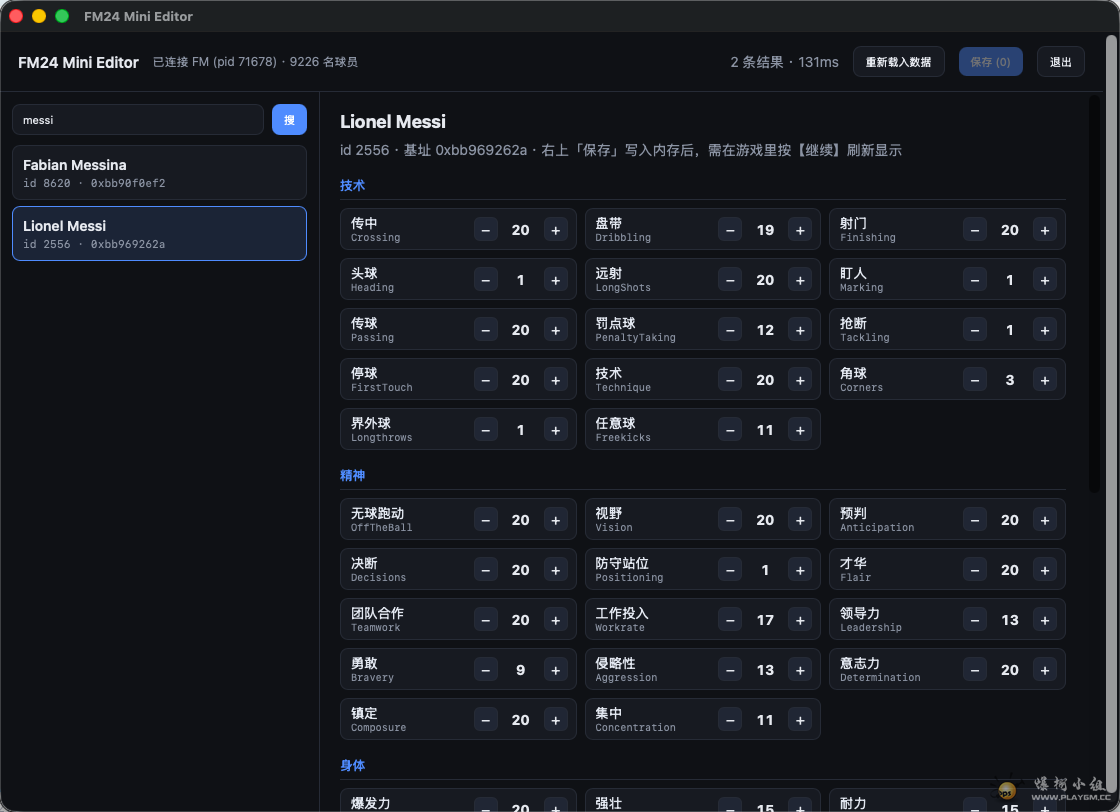Decrease the Corners (角球) value
The width and height of the screenshot is (1120, 812).
(975, 380)
